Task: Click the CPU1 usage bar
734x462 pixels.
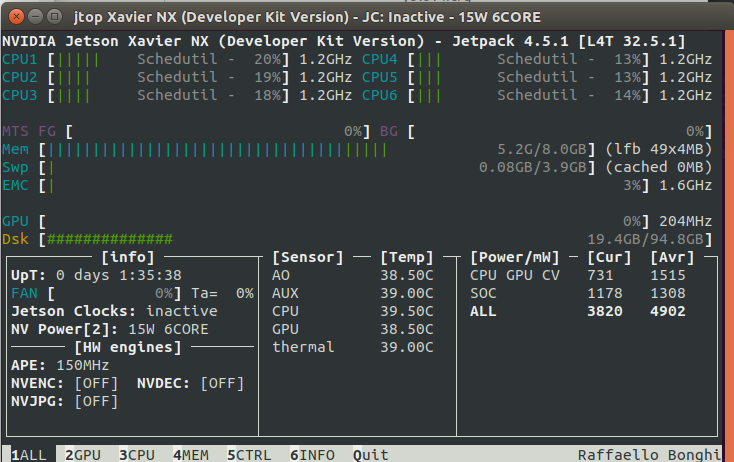Action: click(x=169, y=59)
